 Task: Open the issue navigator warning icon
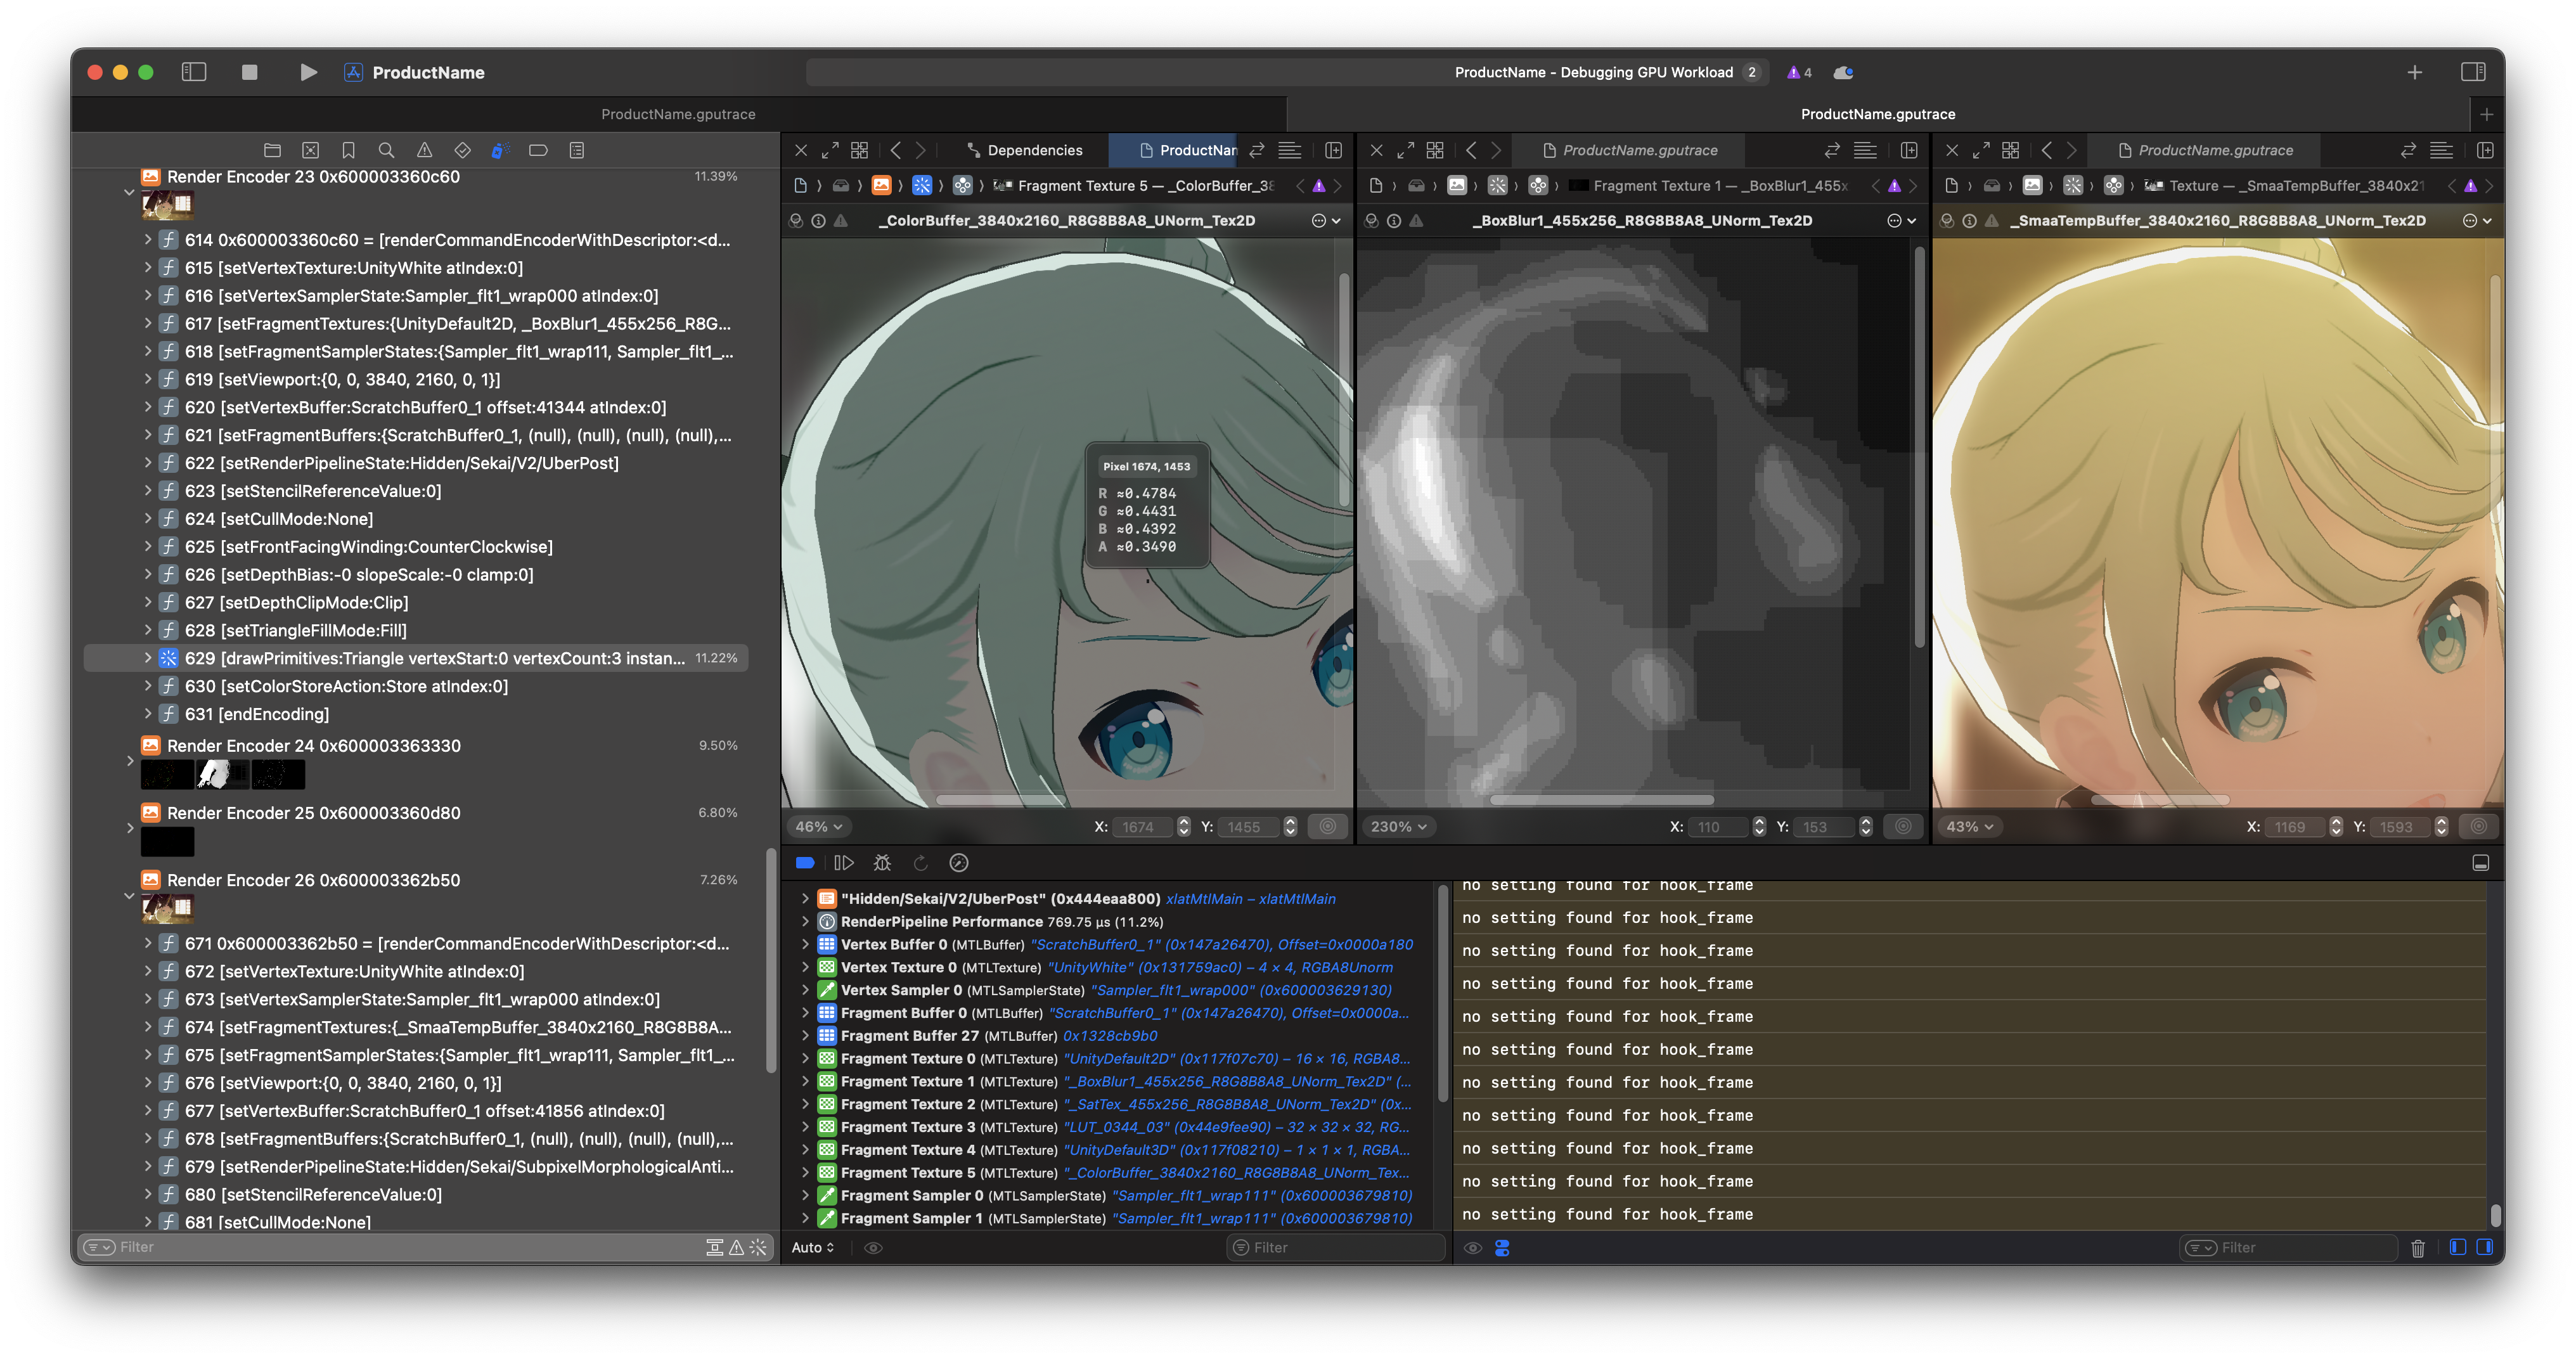pyautogui.click(x=424, y=150)
